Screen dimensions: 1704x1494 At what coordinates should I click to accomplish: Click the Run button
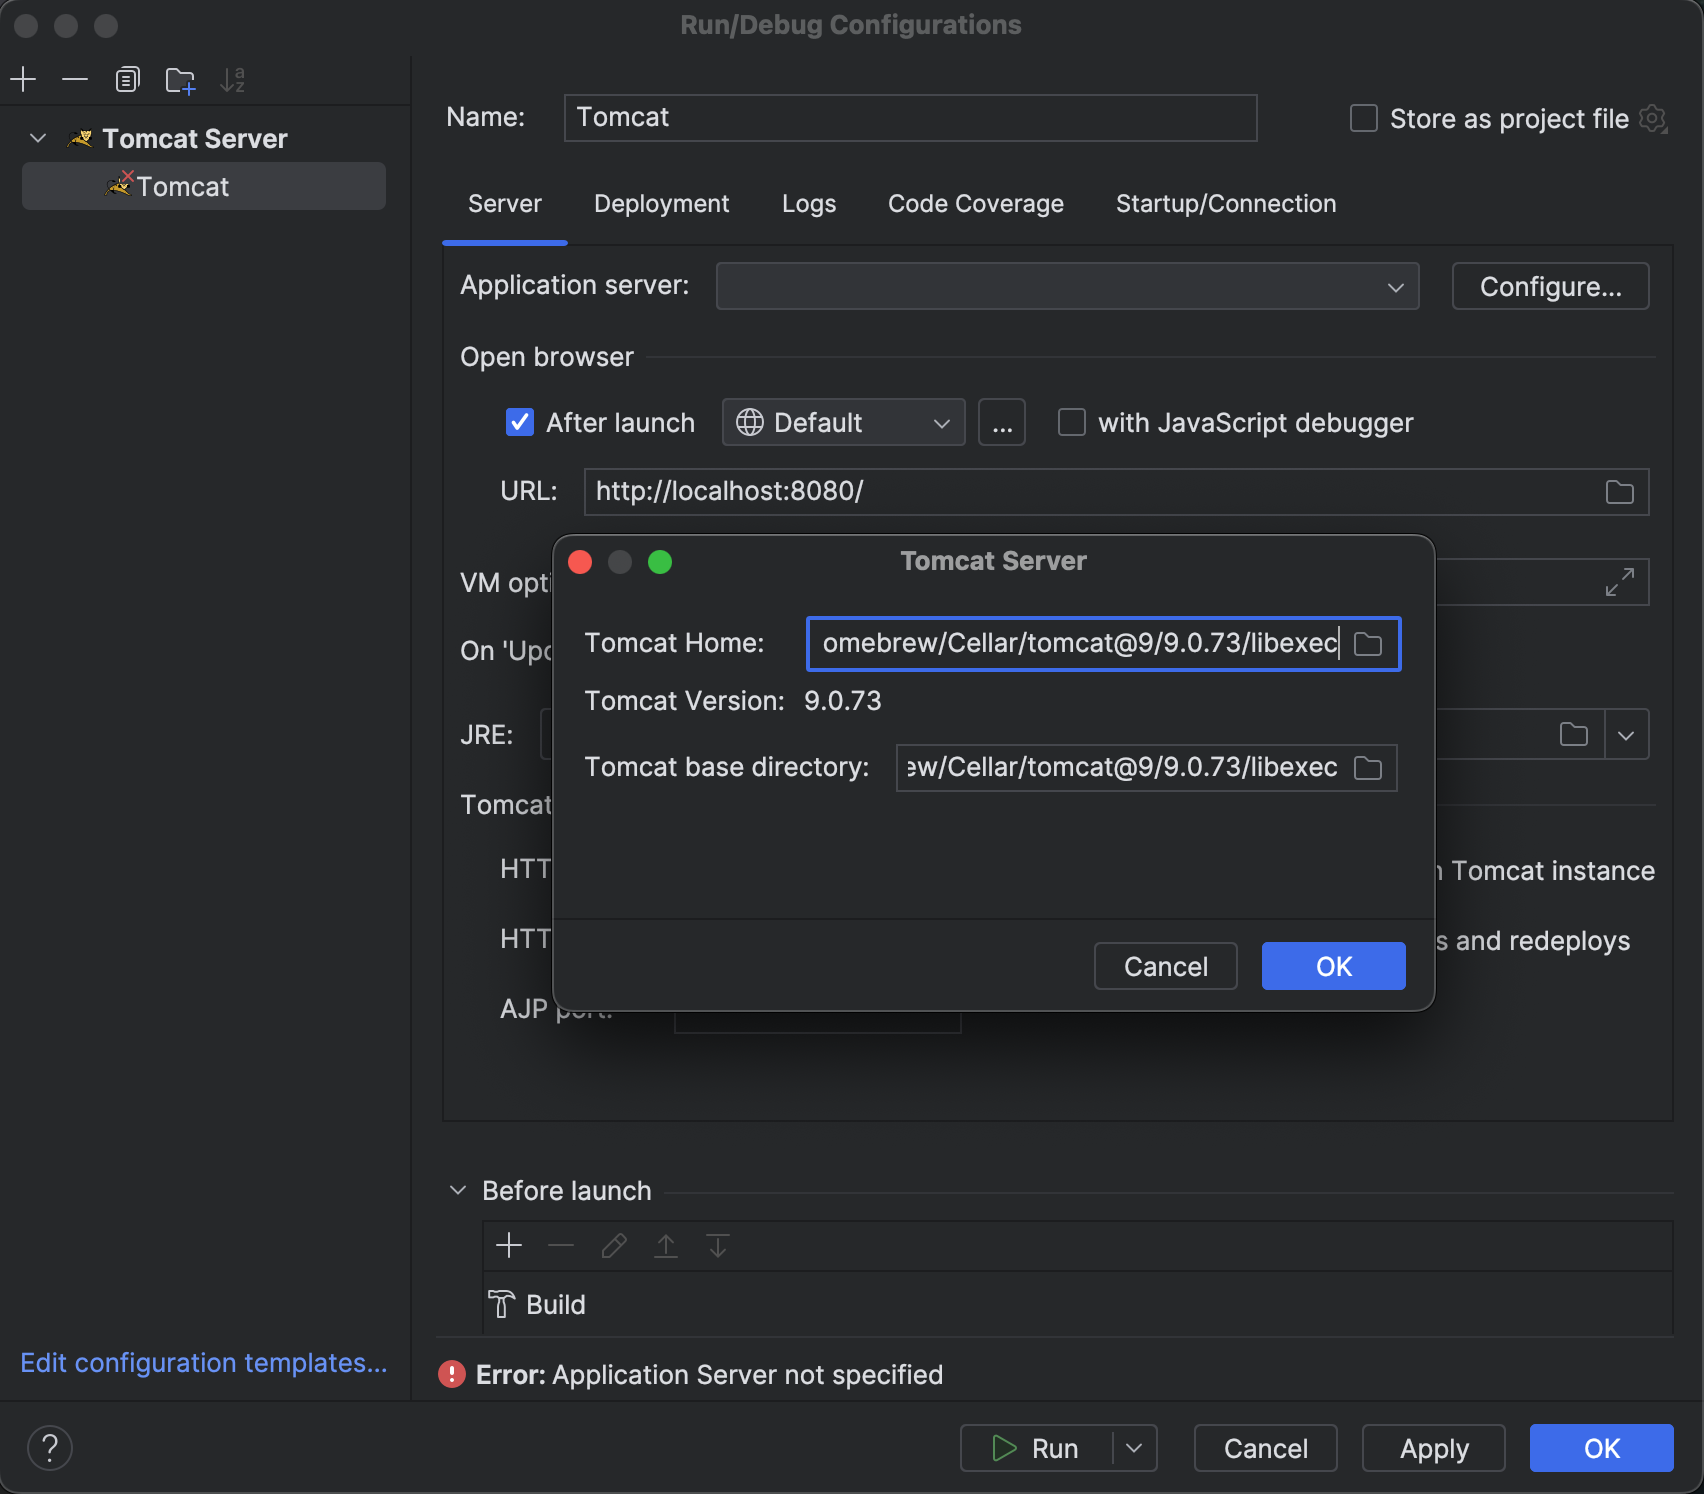coord(1036,1448)
